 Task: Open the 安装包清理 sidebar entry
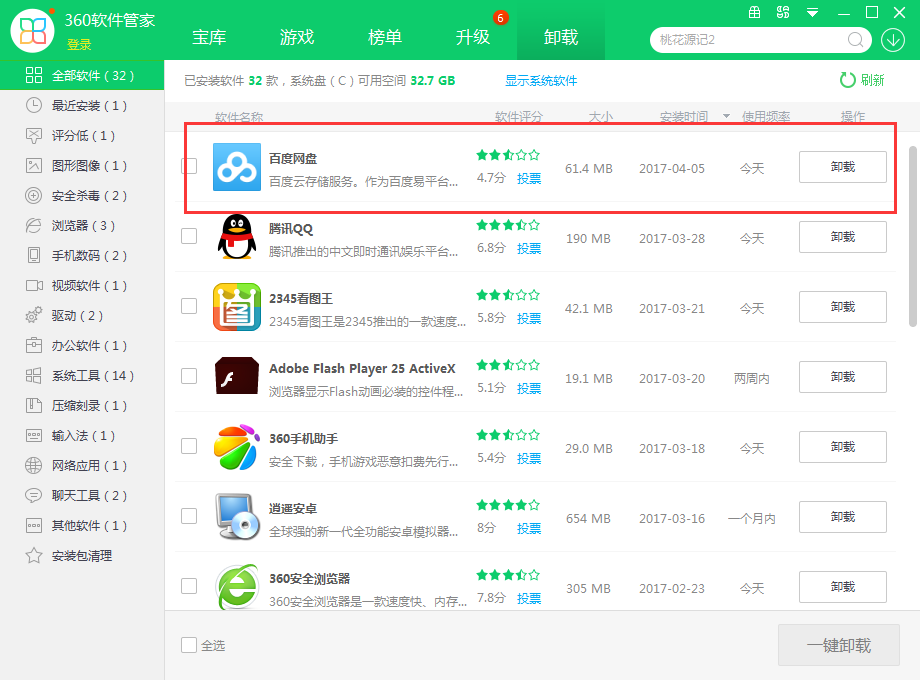point(62,555)
